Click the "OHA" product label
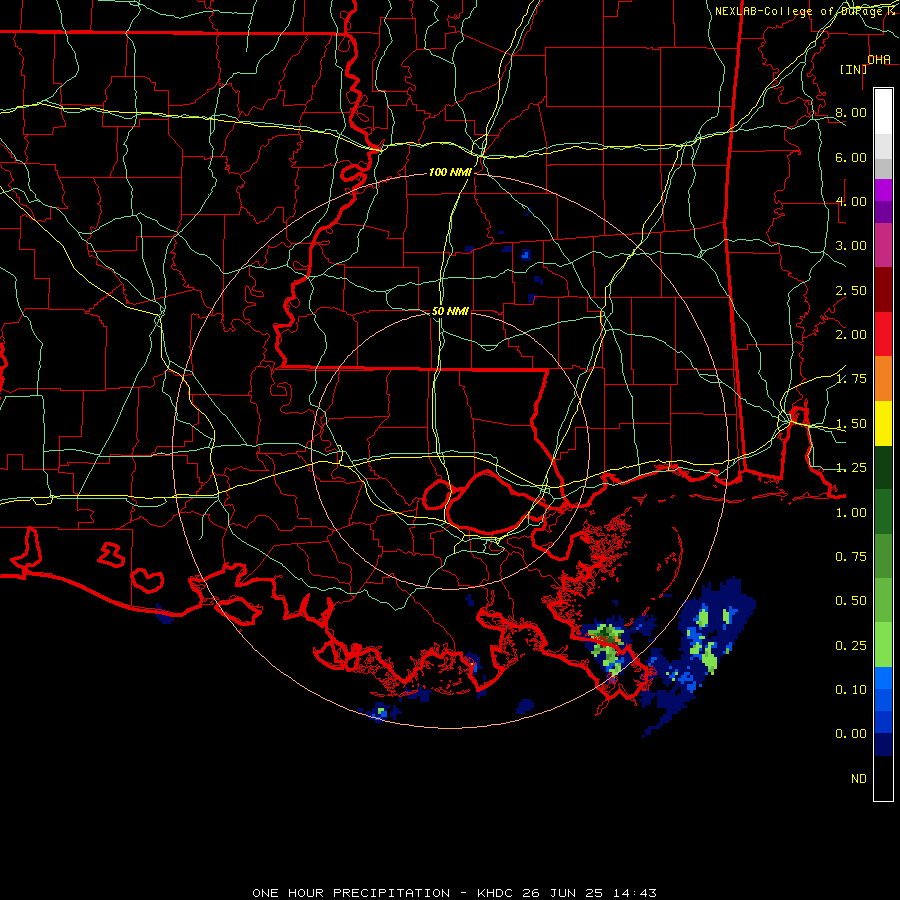This screenshot has width=900, height=900. coord(879,59)
